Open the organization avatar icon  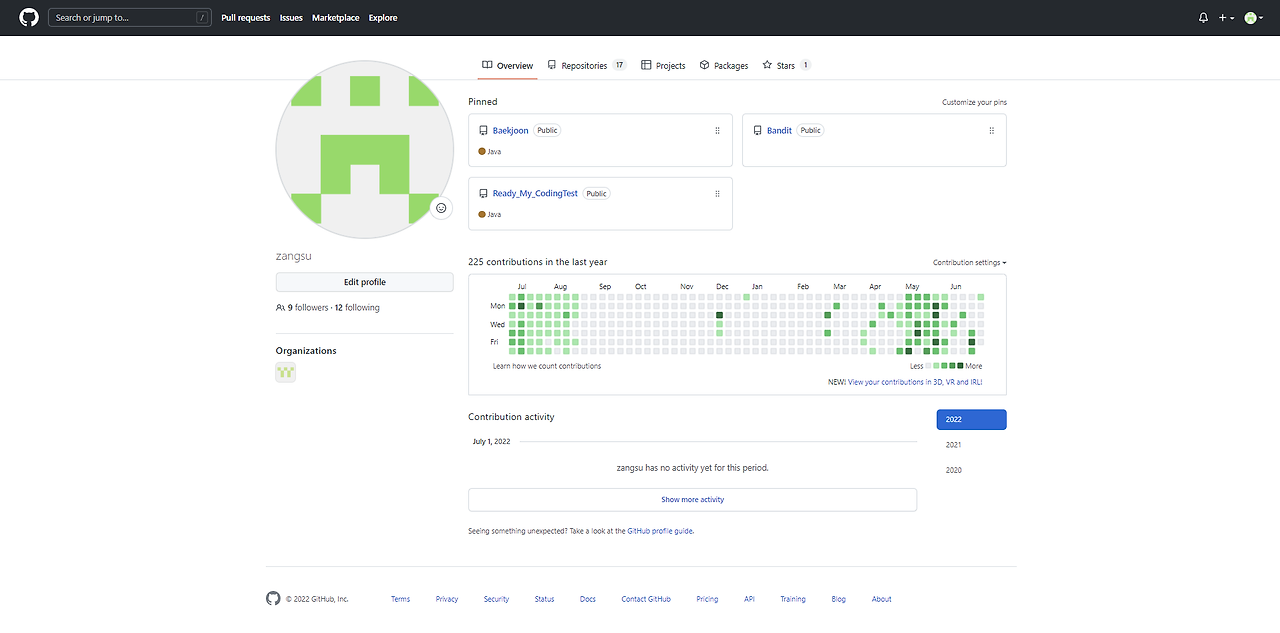click(286, 372)
